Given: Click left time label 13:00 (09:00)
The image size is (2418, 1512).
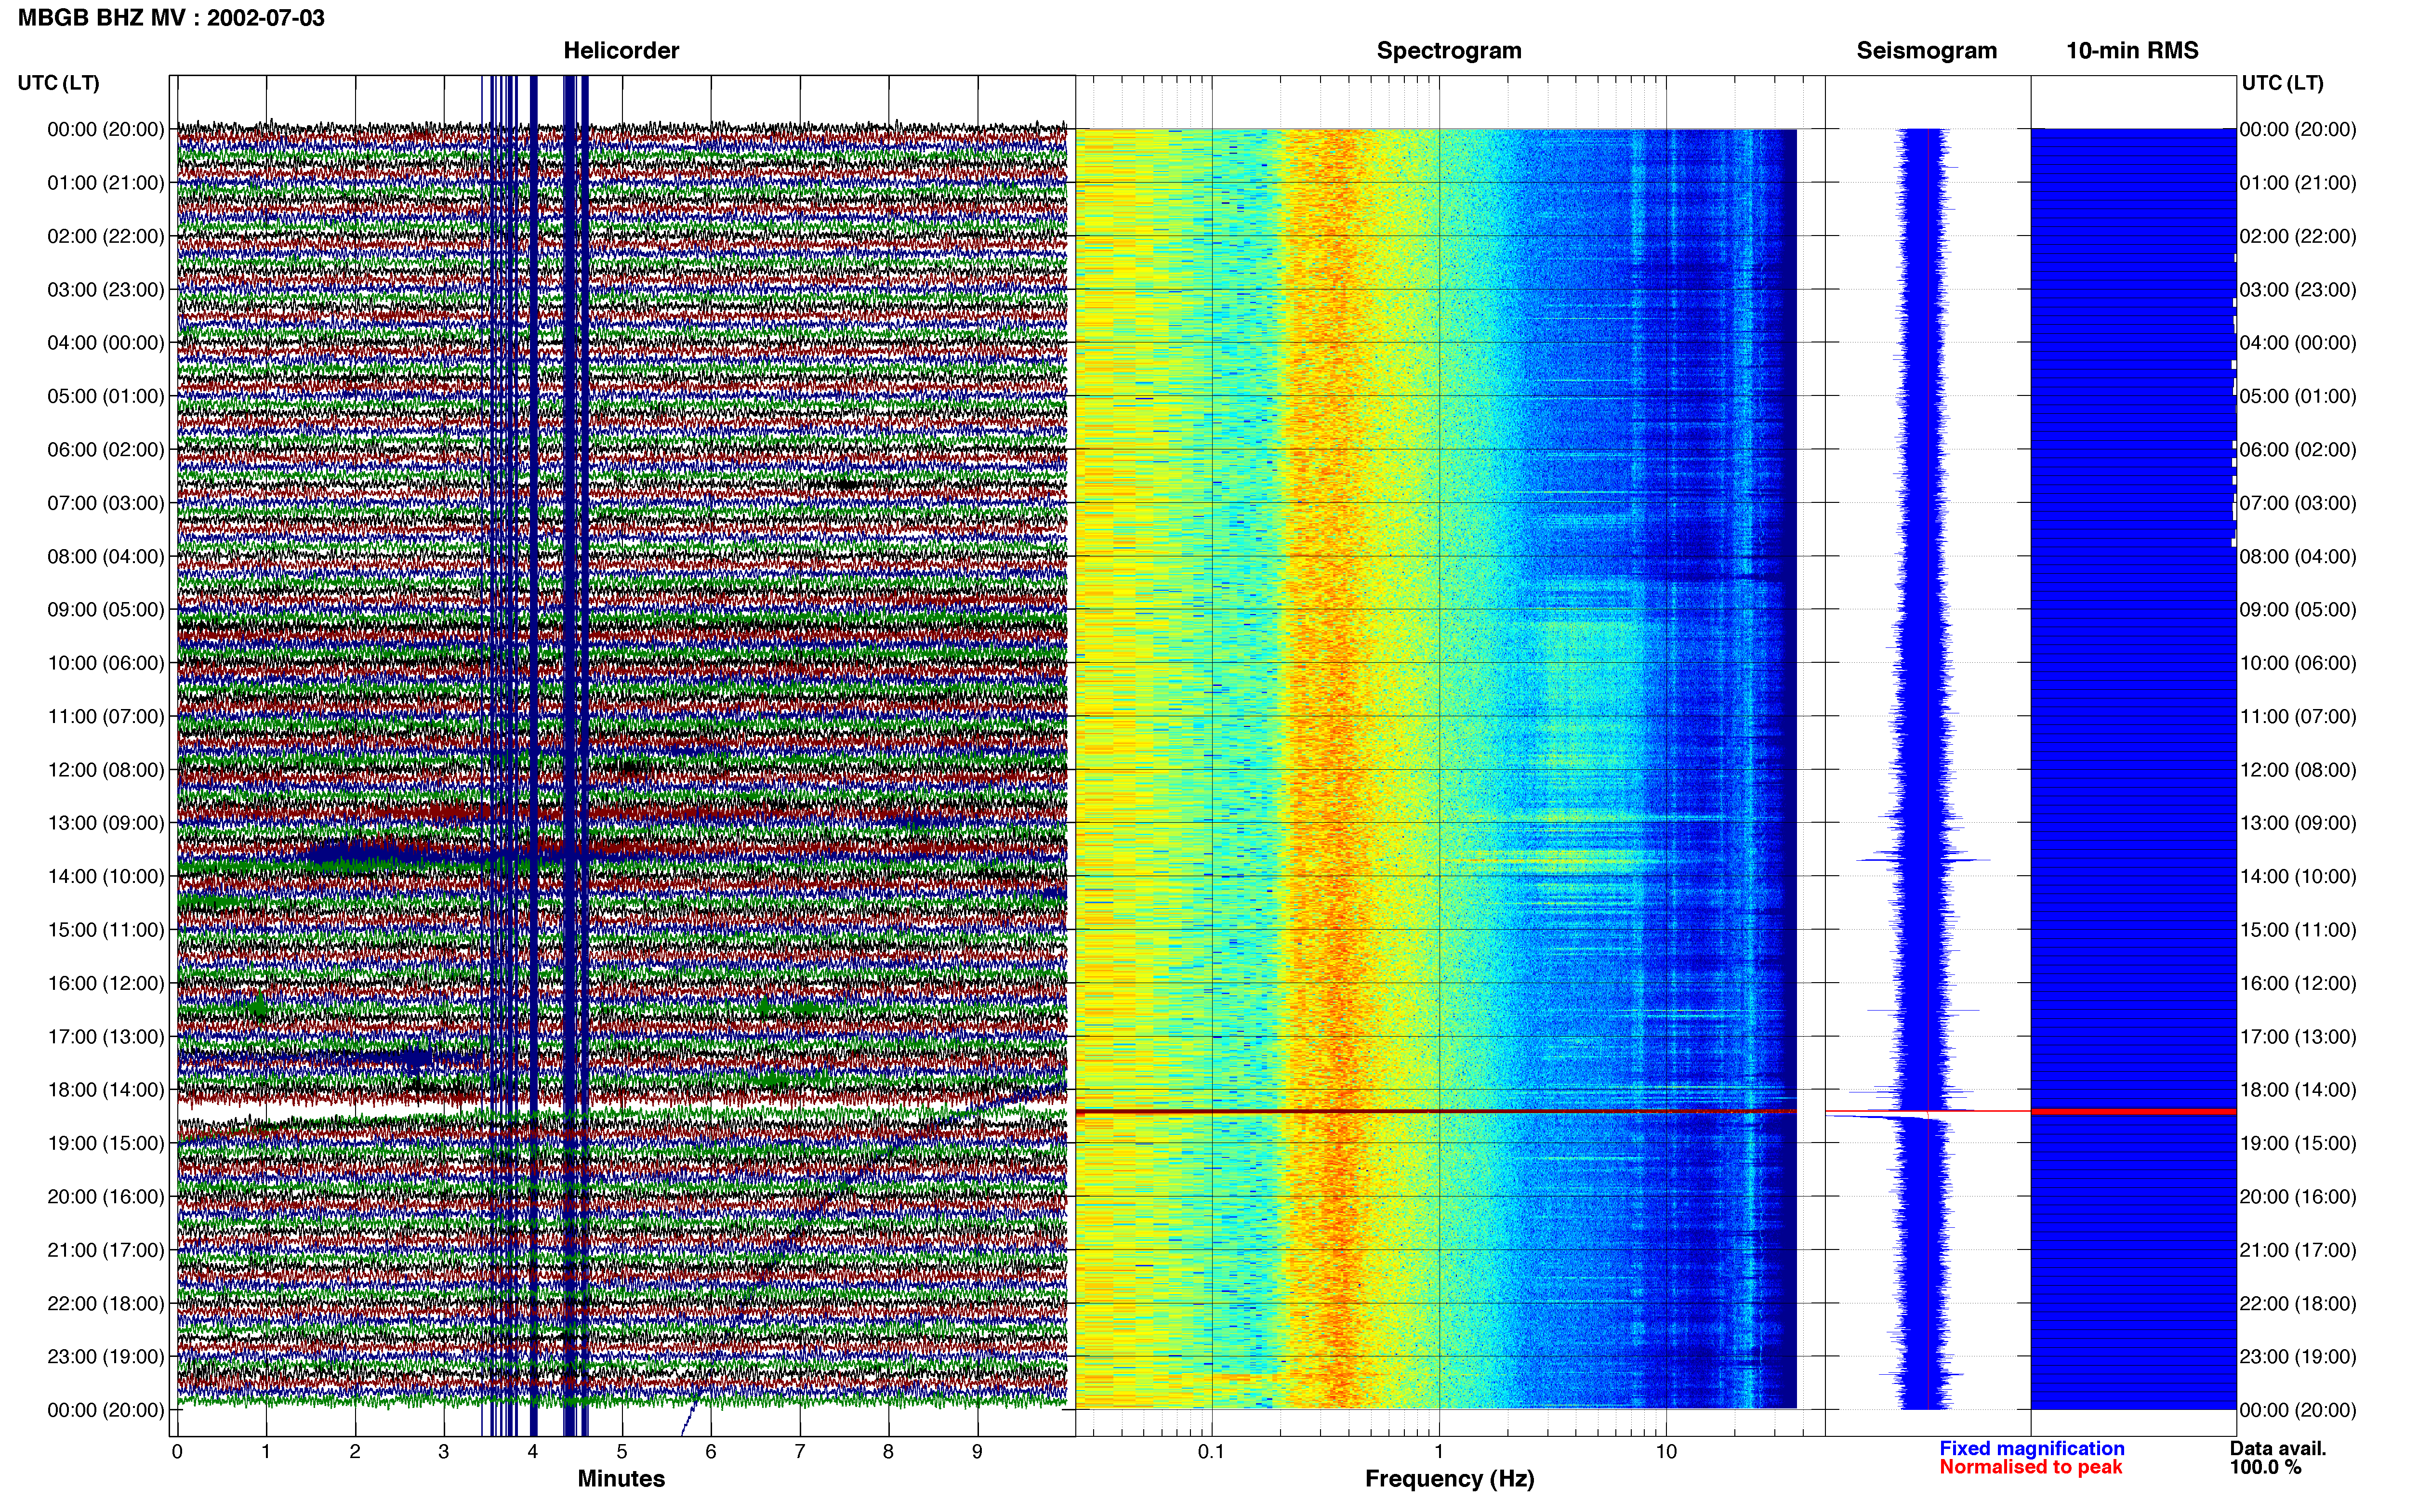Looking at the screenshot, I should pyautogui.click(x=106, y=823).
